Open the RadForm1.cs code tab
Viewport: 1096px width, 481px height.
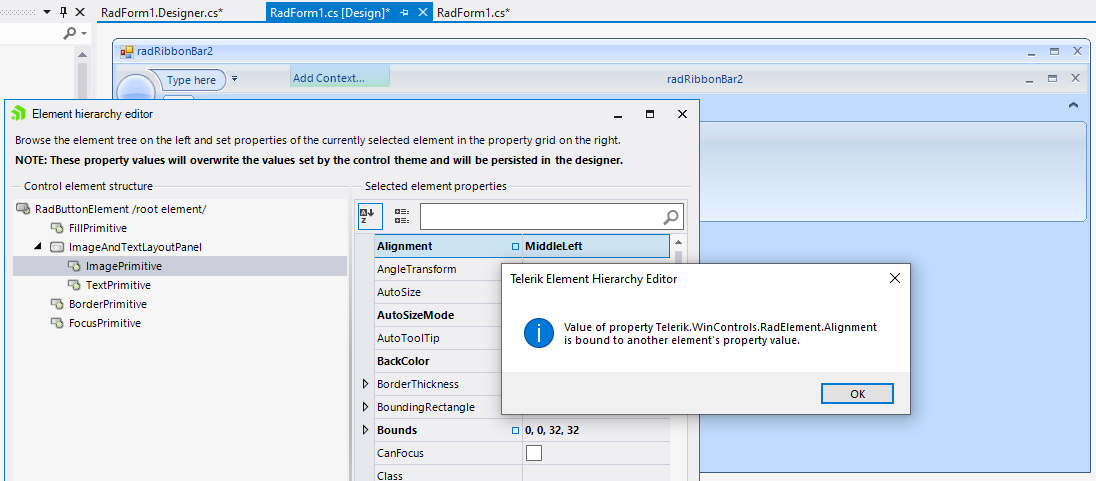coord(473,13)
